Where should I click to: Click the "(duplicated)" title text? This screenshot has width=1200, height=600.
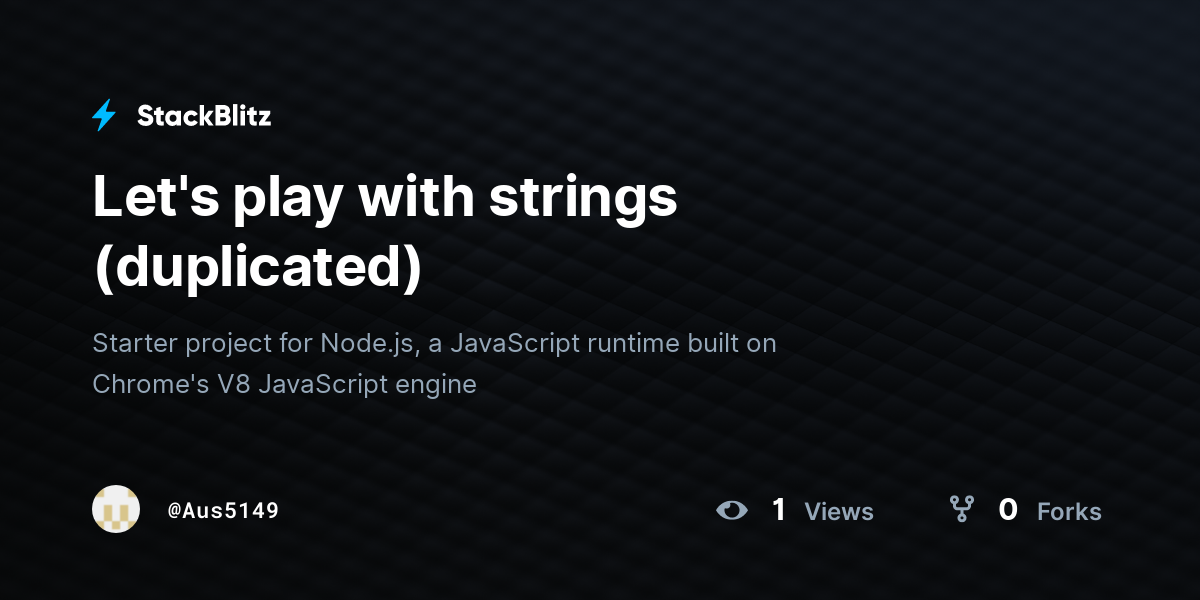(x=257, y=266)
